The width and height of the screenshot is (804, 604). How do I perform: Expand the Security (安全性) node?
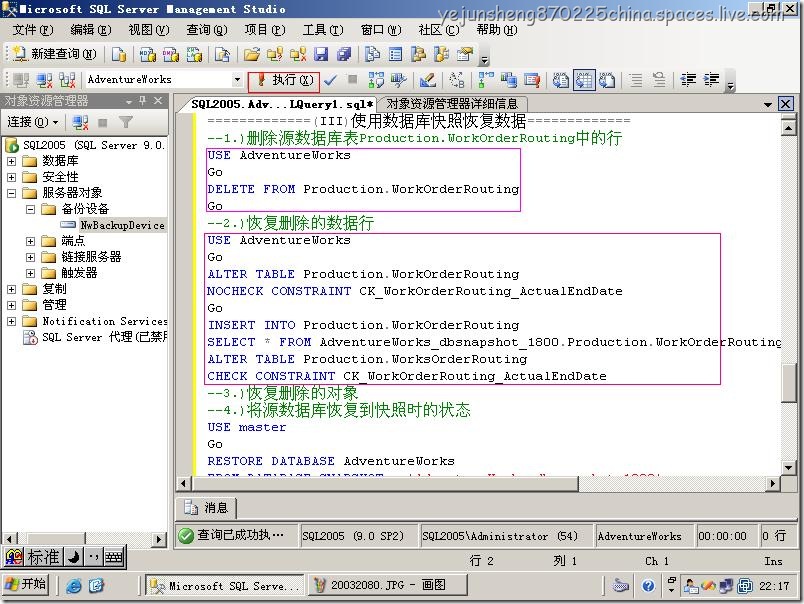[x=11, y=177]
